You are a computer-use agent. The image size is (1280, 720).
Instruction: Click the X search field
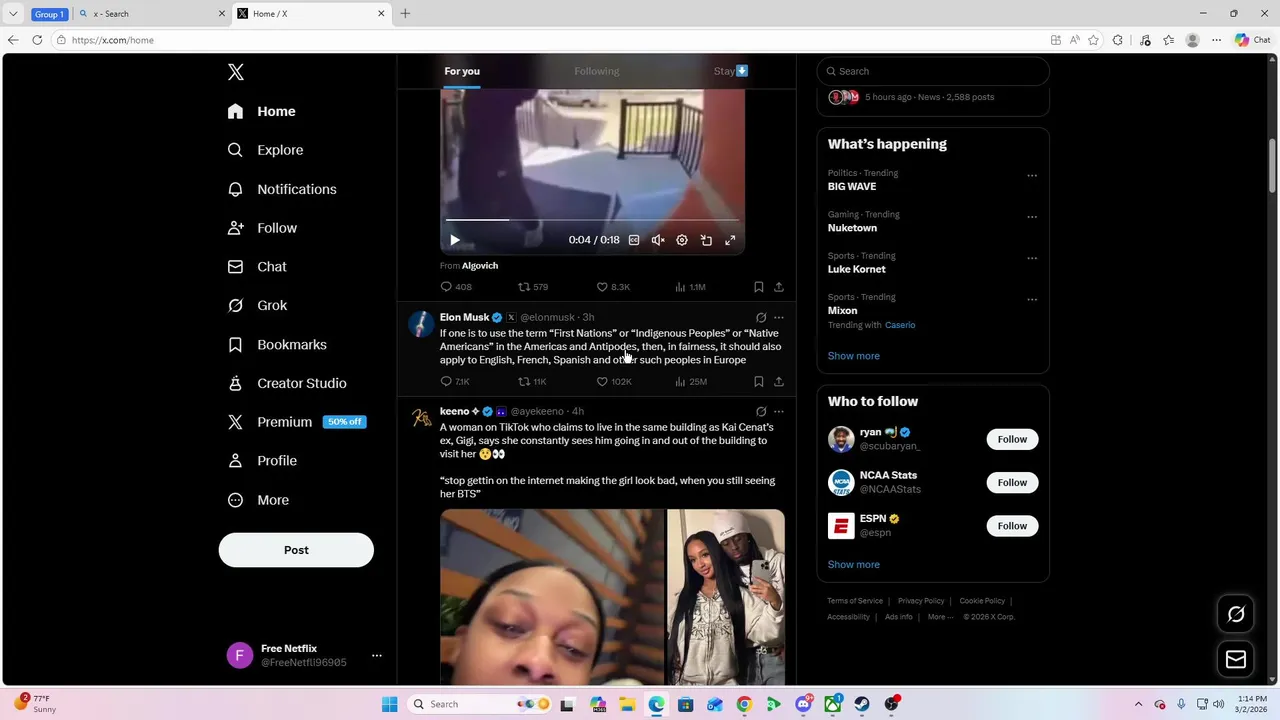click(x=933, y=71)
